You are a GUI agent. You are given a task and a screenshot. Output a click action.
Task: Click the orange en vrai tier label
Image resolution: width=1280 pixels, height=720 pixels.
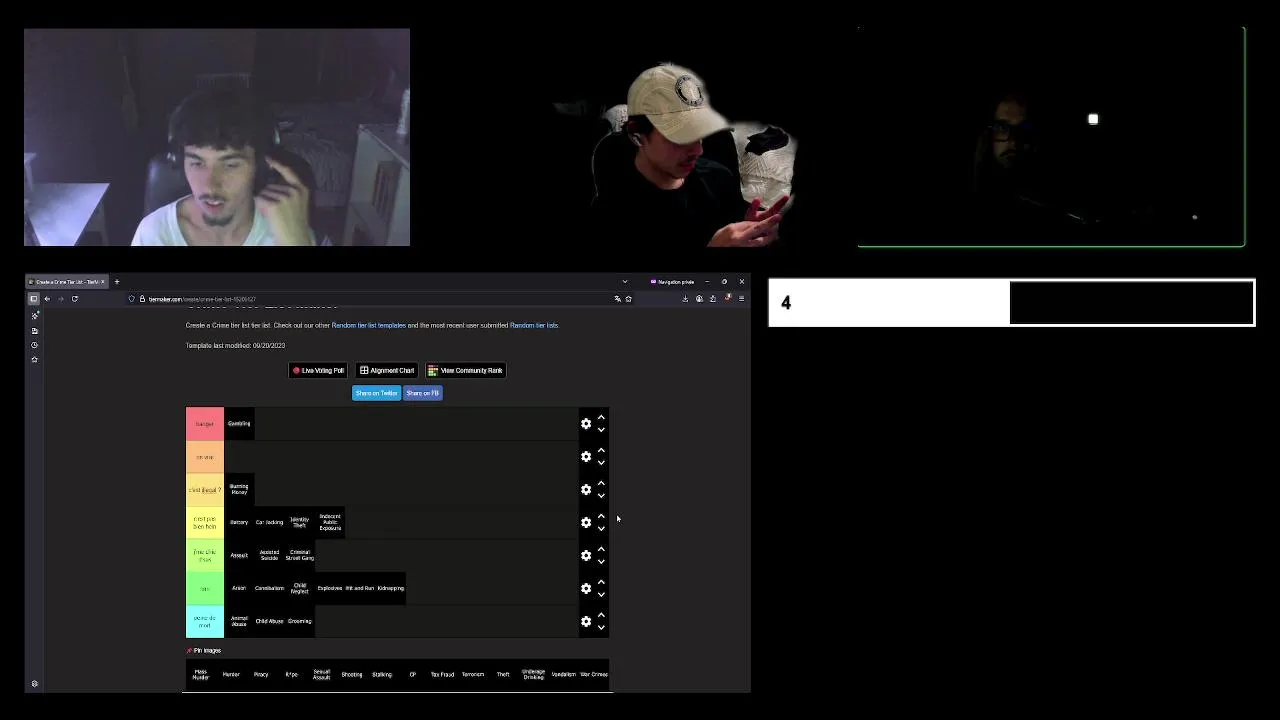click(205, 457)
